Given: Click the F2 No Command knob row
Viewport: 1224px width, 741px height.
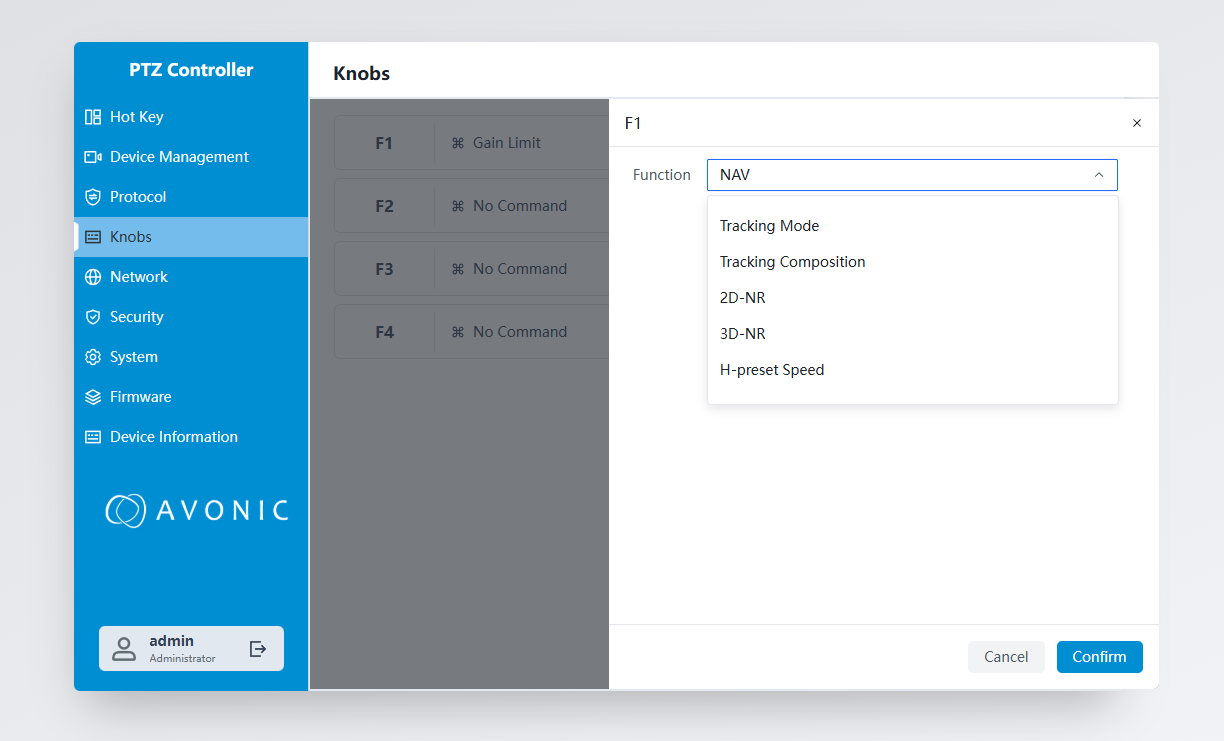Looking at the screenshot, I should coord(471,206).
